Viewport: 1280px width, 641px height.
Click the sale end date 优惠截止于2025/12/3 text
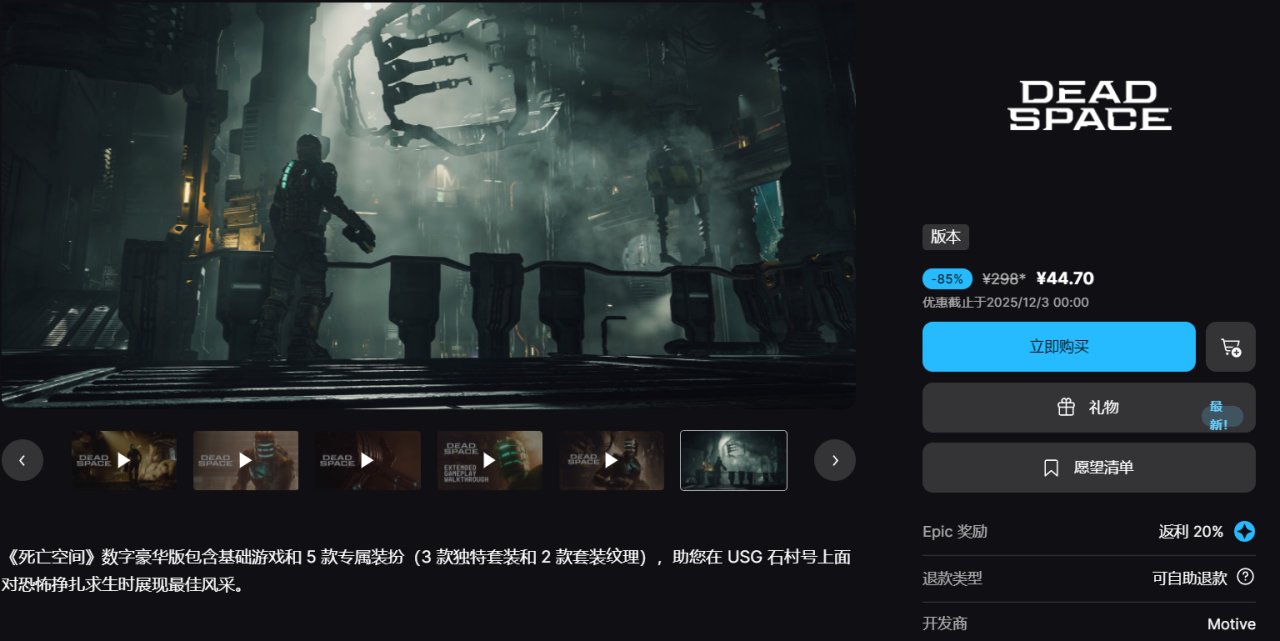(1005, 302)
